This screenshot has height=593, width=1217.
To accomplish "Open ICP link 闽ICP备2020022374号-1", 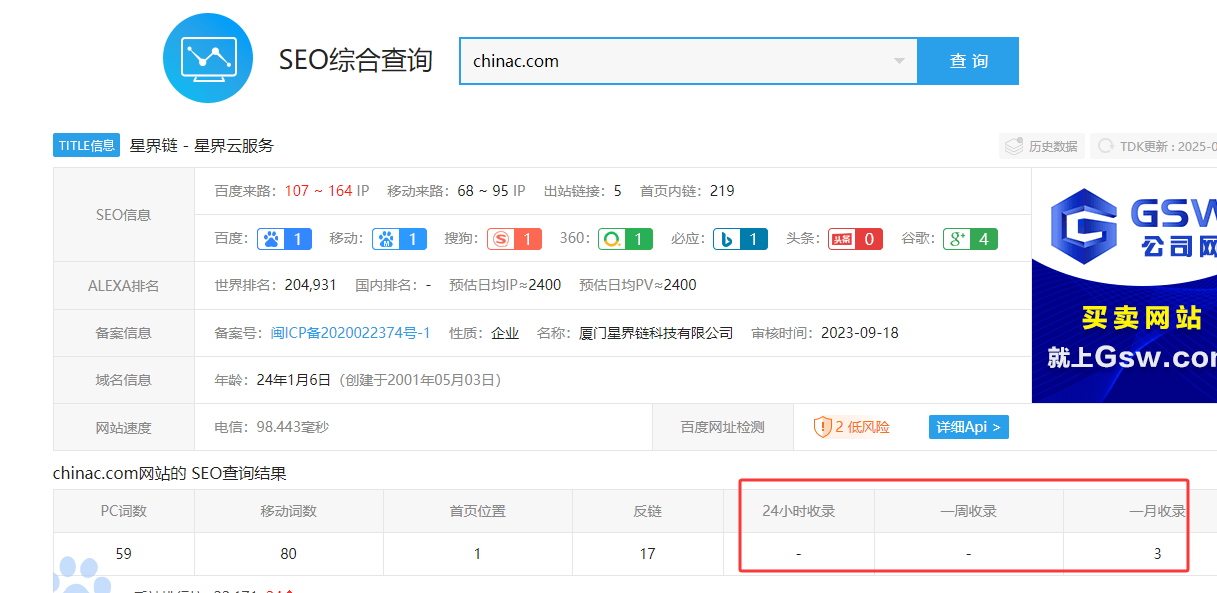I will (x=350, y=333).
